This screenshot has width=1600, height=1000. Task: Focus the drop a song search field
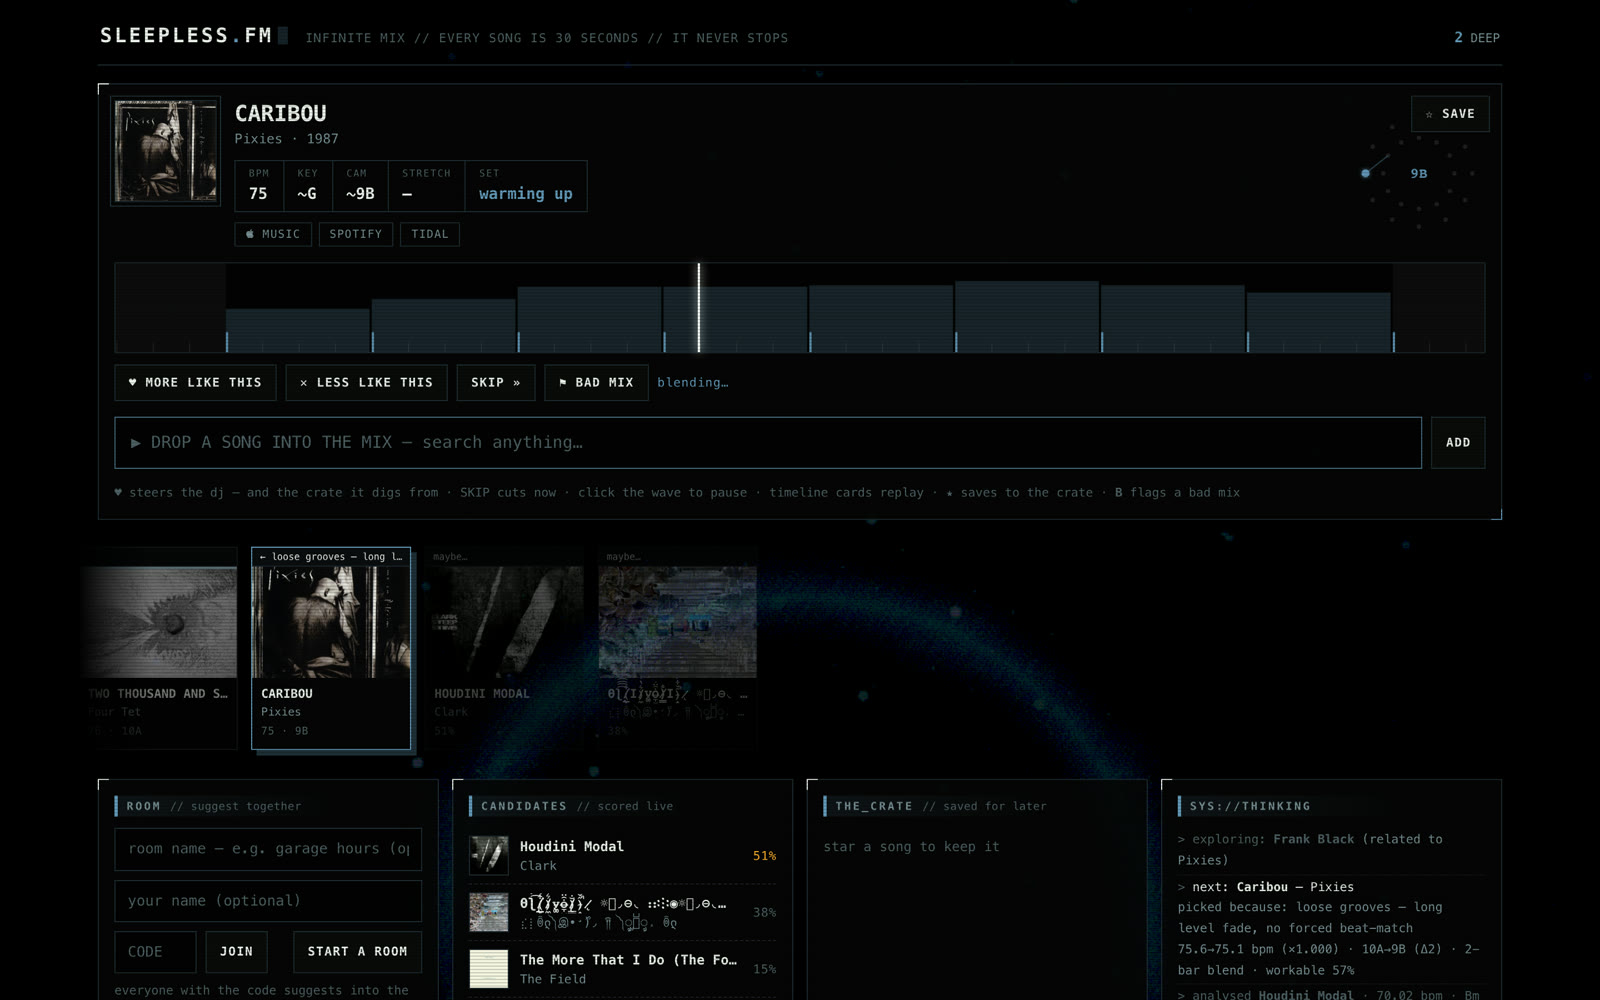[x=768, y=443]
